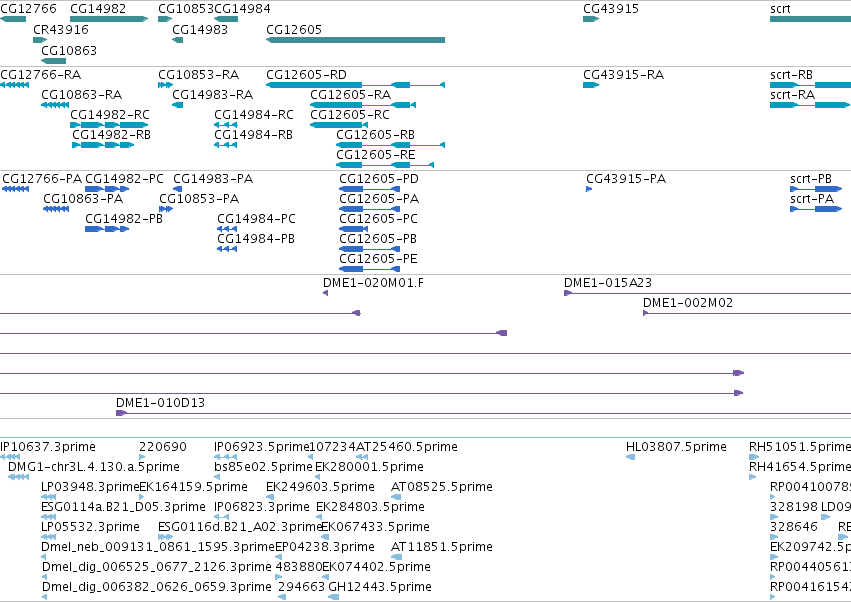Click protein label CG14984-PB
Viewport: 851px width, 602px height.
[256, 239]
